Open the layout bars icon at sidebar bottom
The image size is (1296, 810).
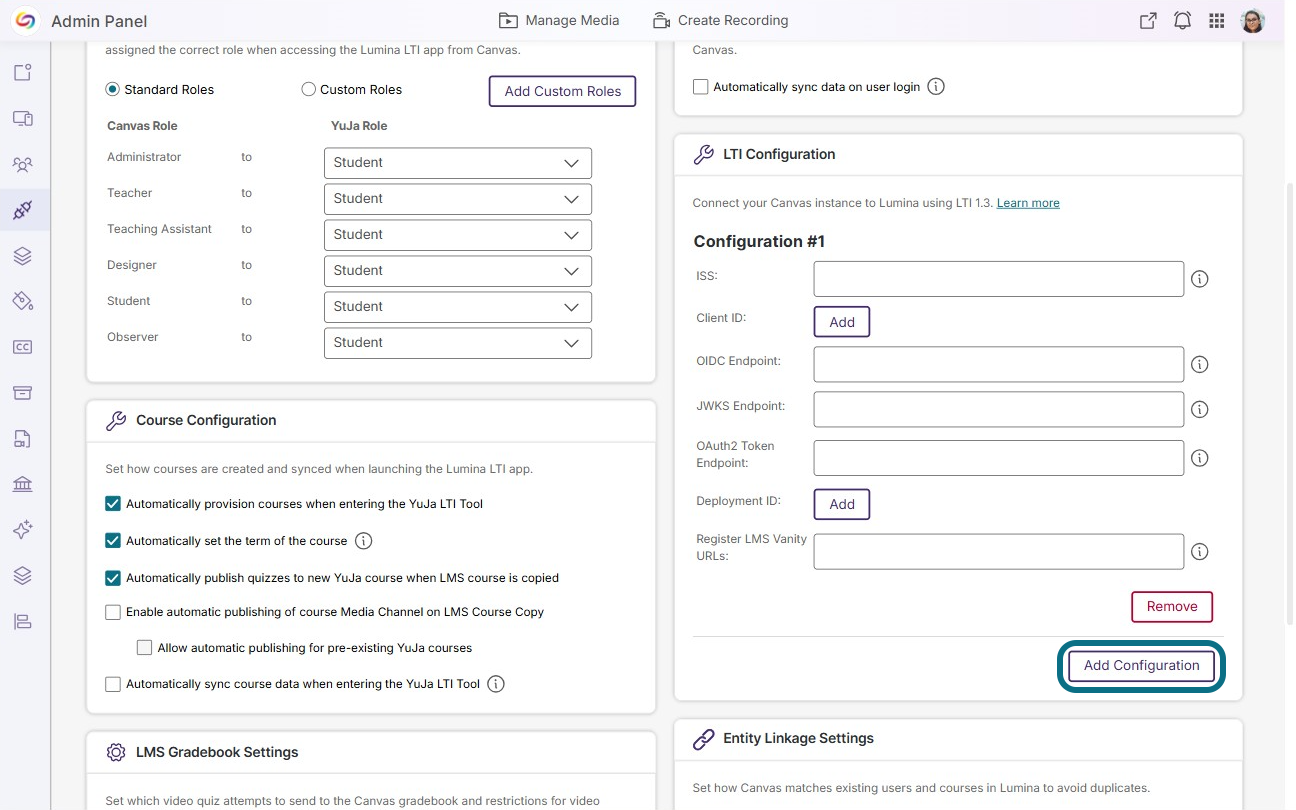(23, 622)
